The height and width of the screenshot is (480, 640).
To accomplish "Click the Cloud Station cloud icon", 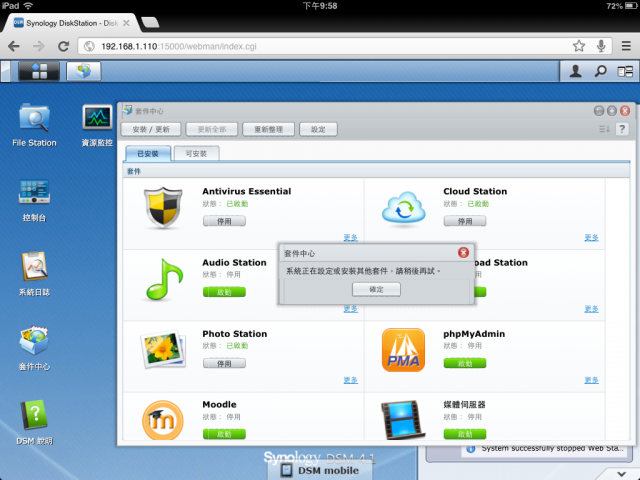I will point(404,209).
